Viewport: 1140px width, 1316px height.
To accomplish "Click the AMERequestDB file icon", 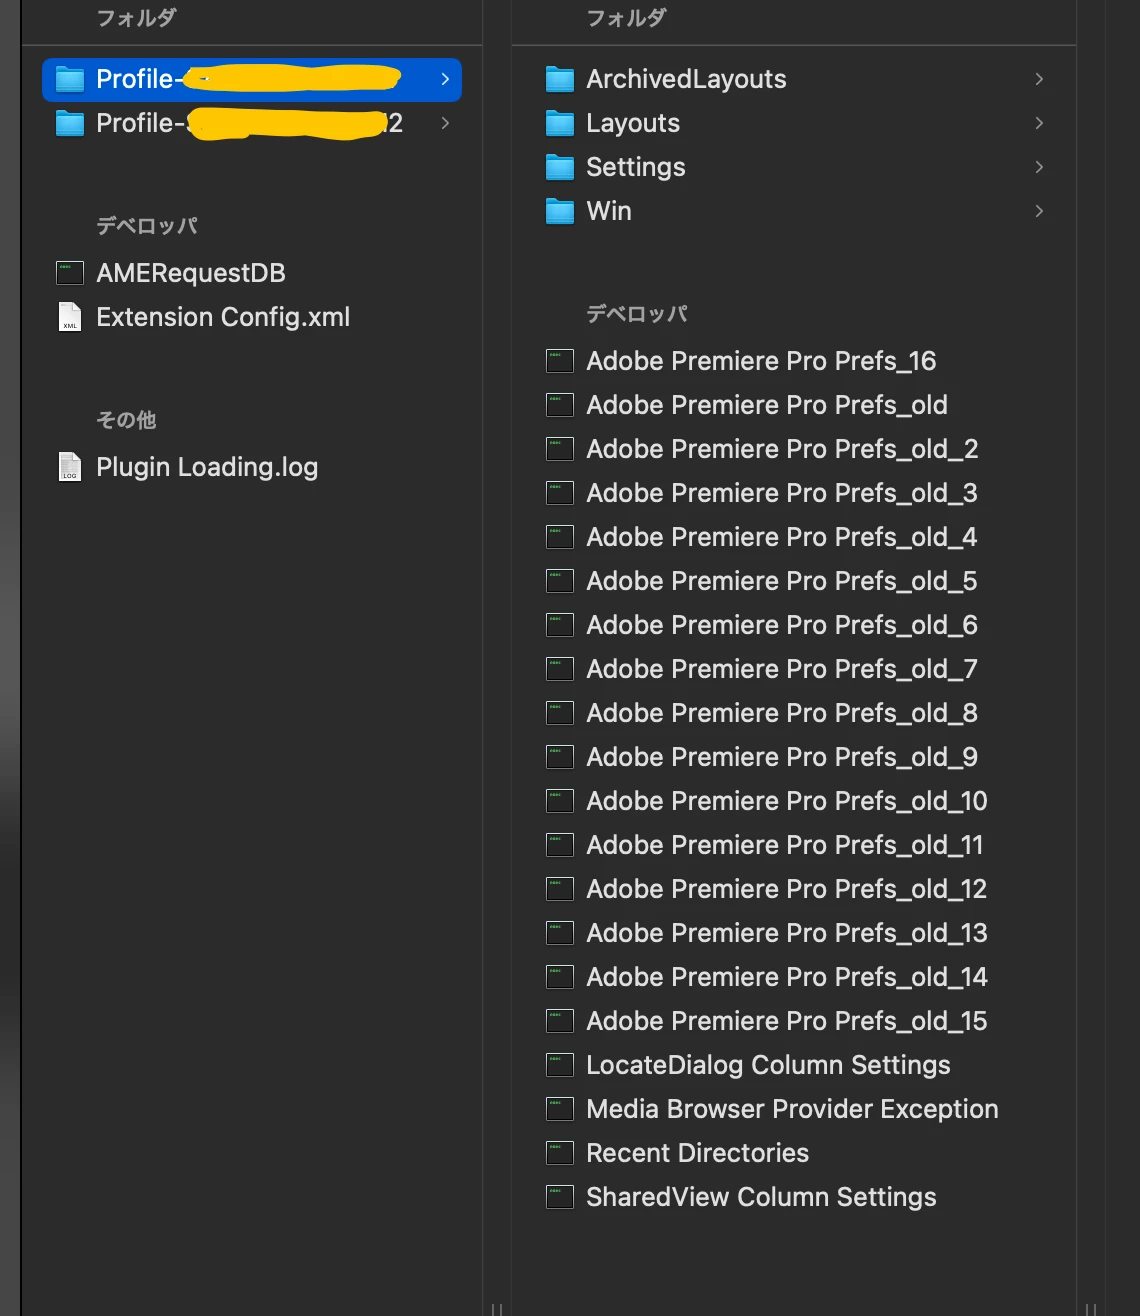I will coord(70,273).
